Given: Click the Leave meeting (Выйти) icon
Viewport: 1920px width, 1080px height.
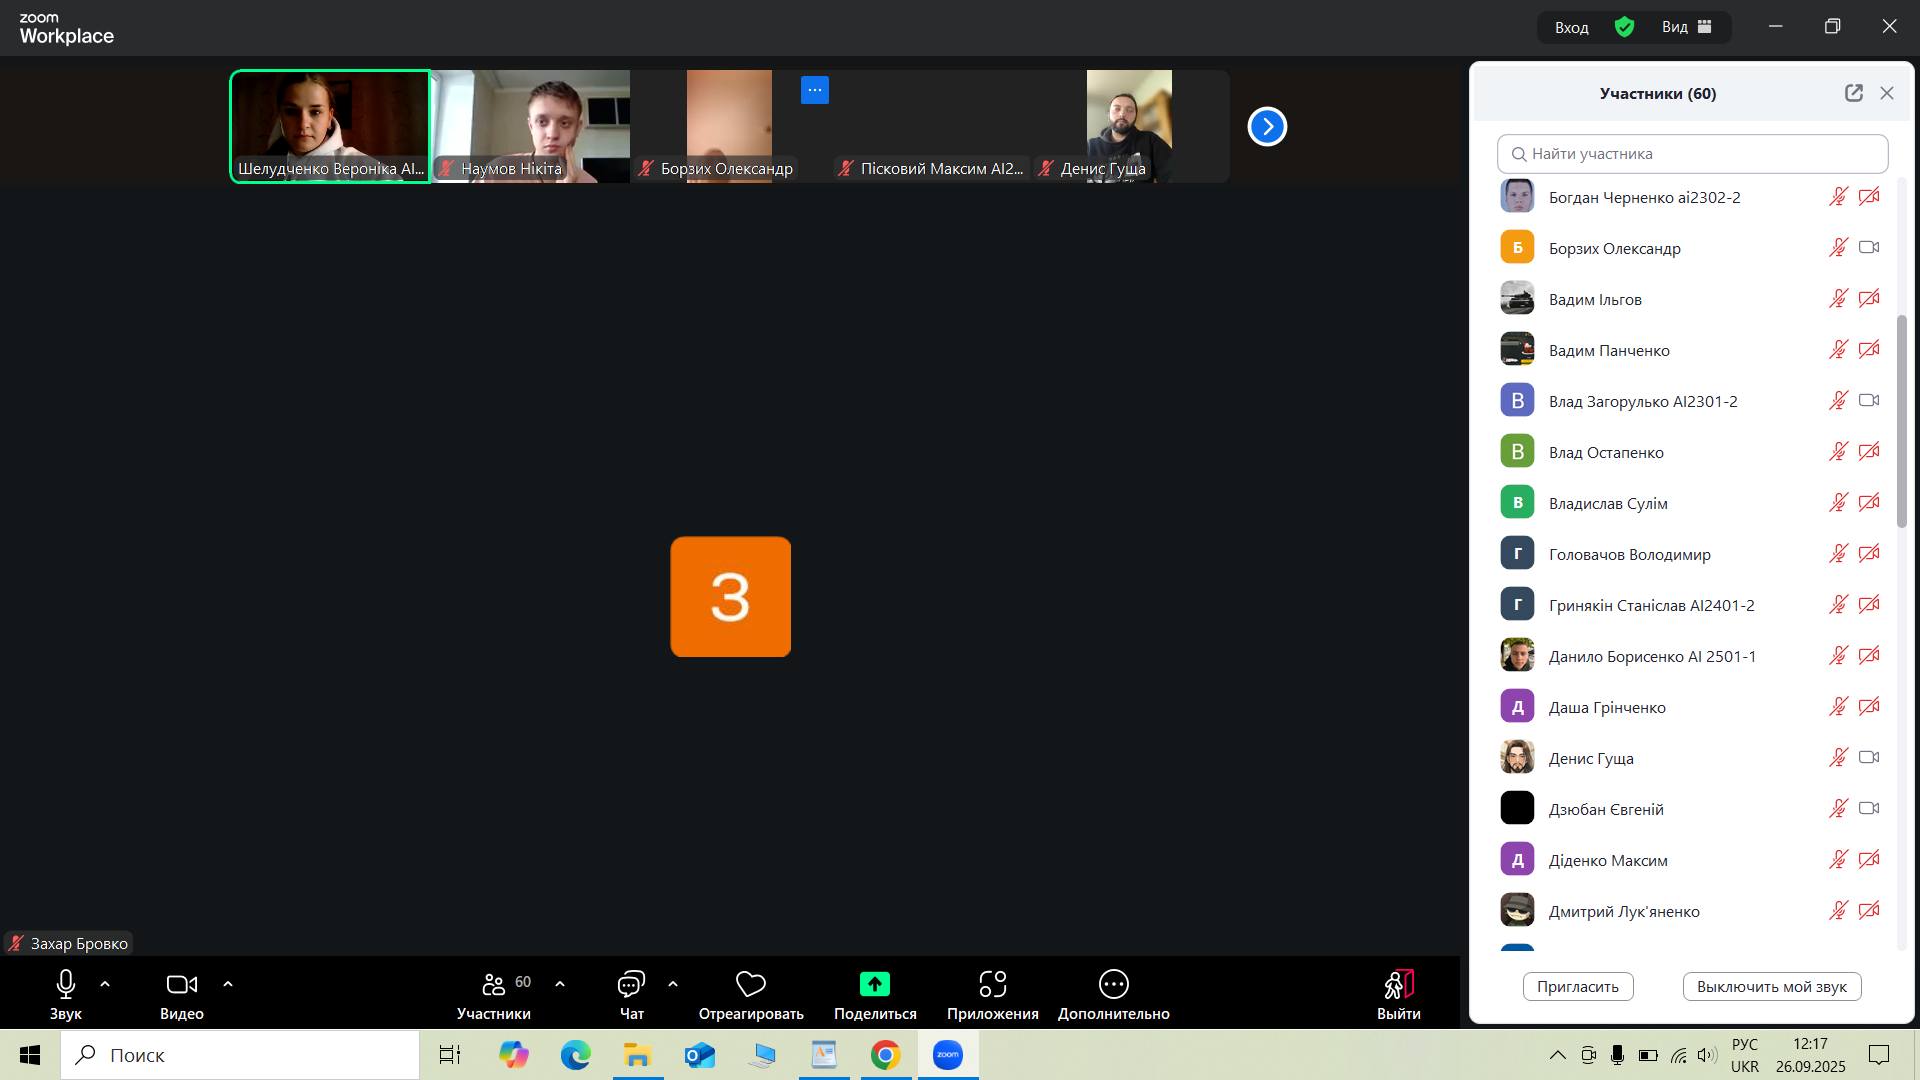Looking at the screenshot, I should point(1398,985).
